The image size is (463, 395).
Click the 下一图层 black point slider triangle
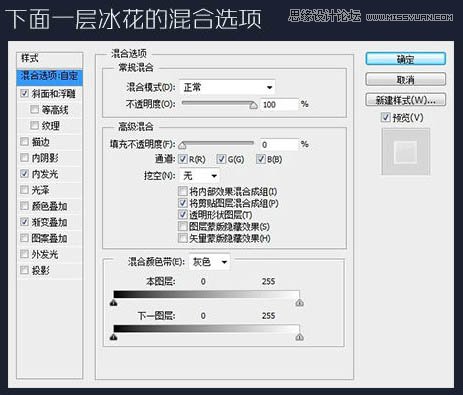click(x=114, y=337)
